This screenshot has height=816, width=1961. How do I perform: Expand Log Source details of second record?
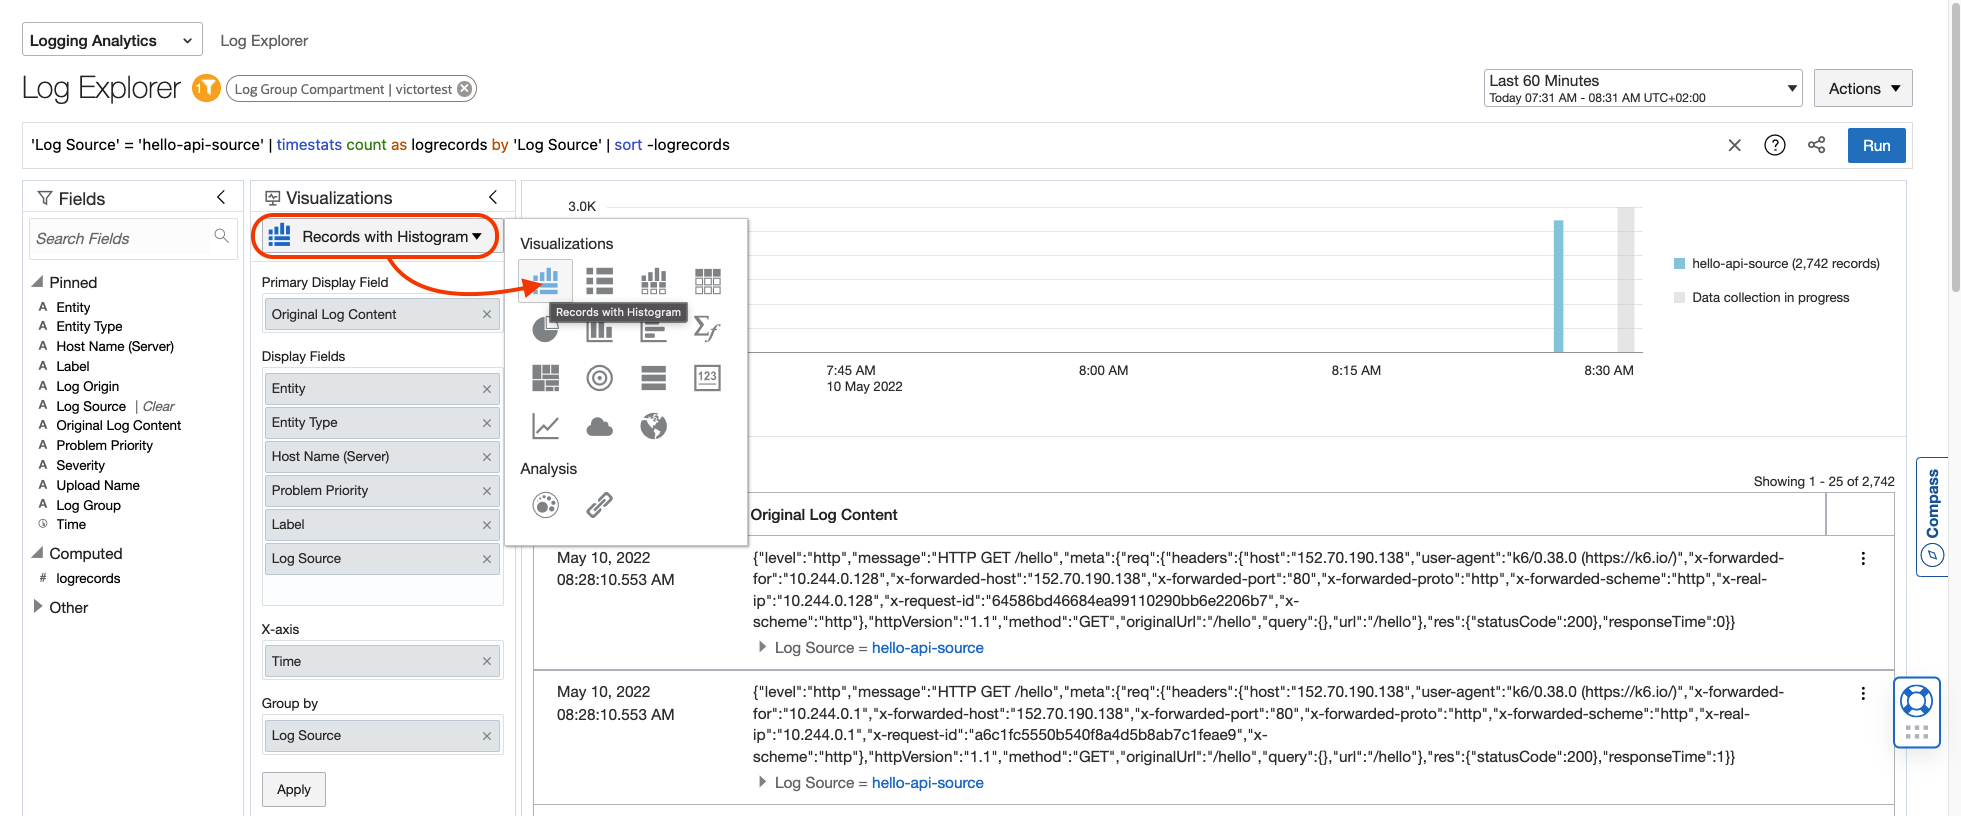click(762, 782)
